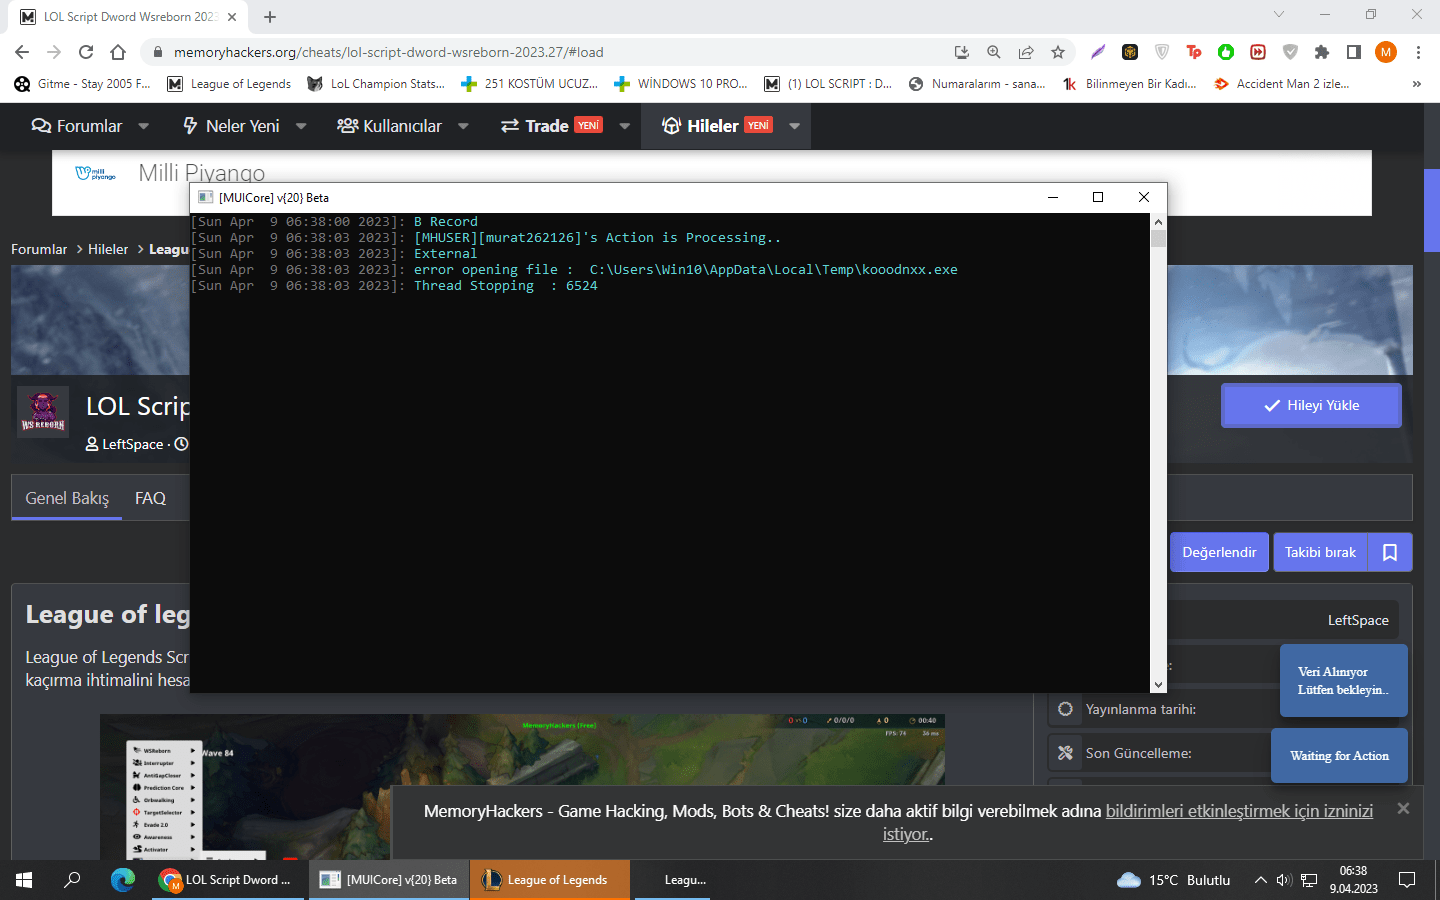Click the Forumlar breadcrumb link
This screenshot has height=900, width=1440.
(x=39, y=249)
